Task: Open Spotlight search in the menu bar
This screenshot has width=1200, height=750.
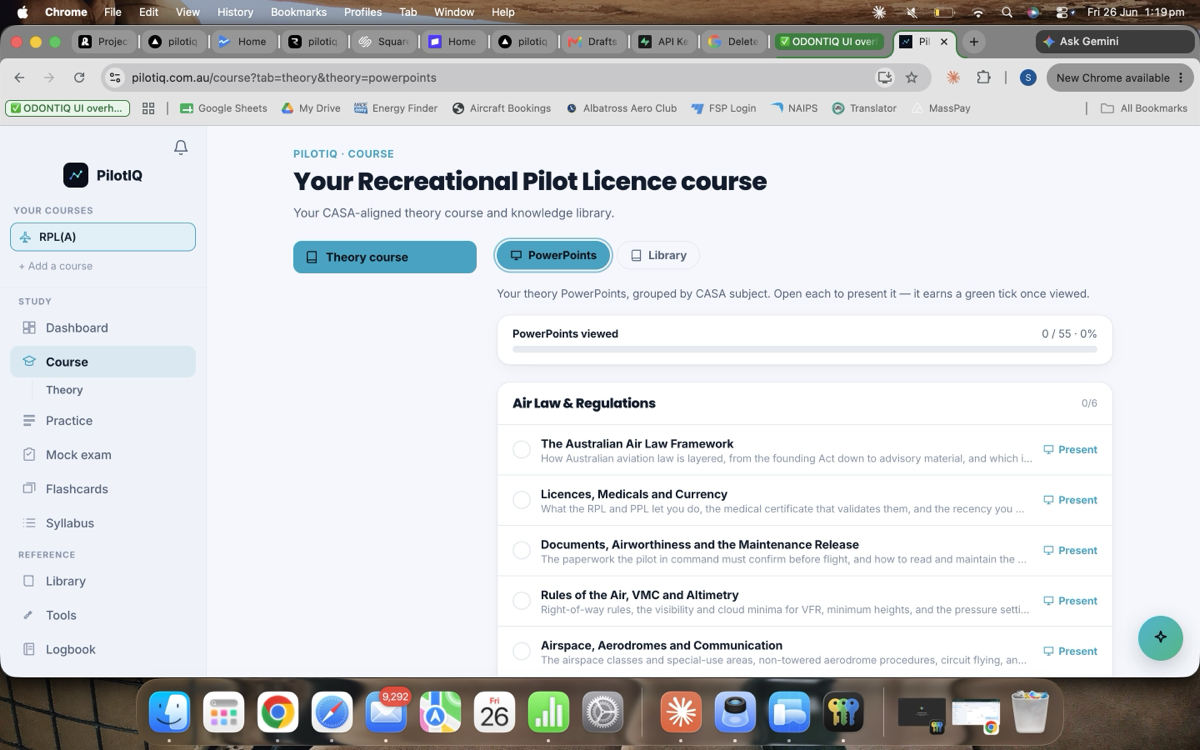Action: click(x=1007, y=12)
